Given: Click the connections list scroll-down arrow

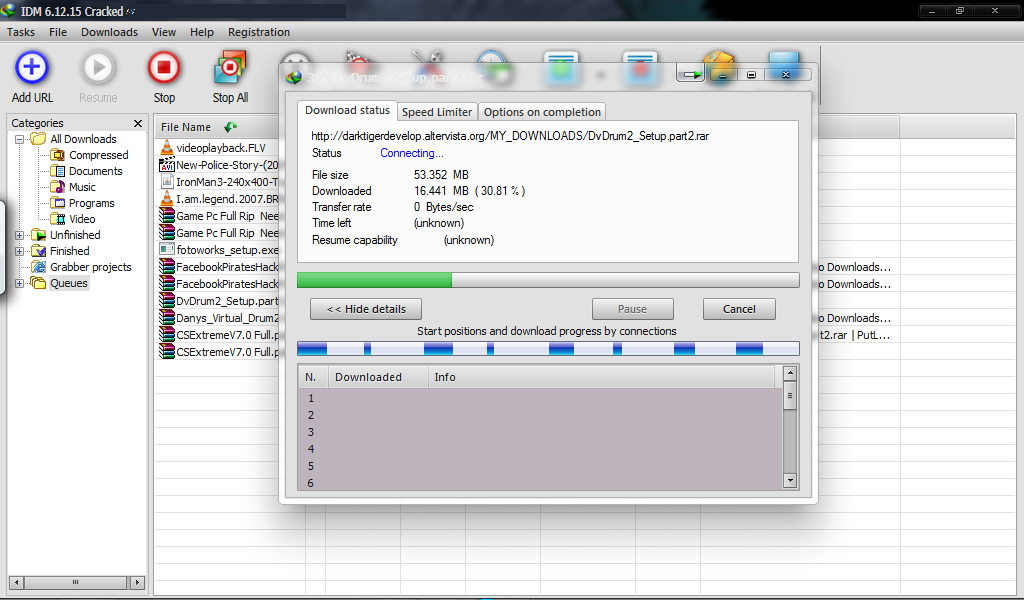Looking at the screenshot, I should [790, 481].
